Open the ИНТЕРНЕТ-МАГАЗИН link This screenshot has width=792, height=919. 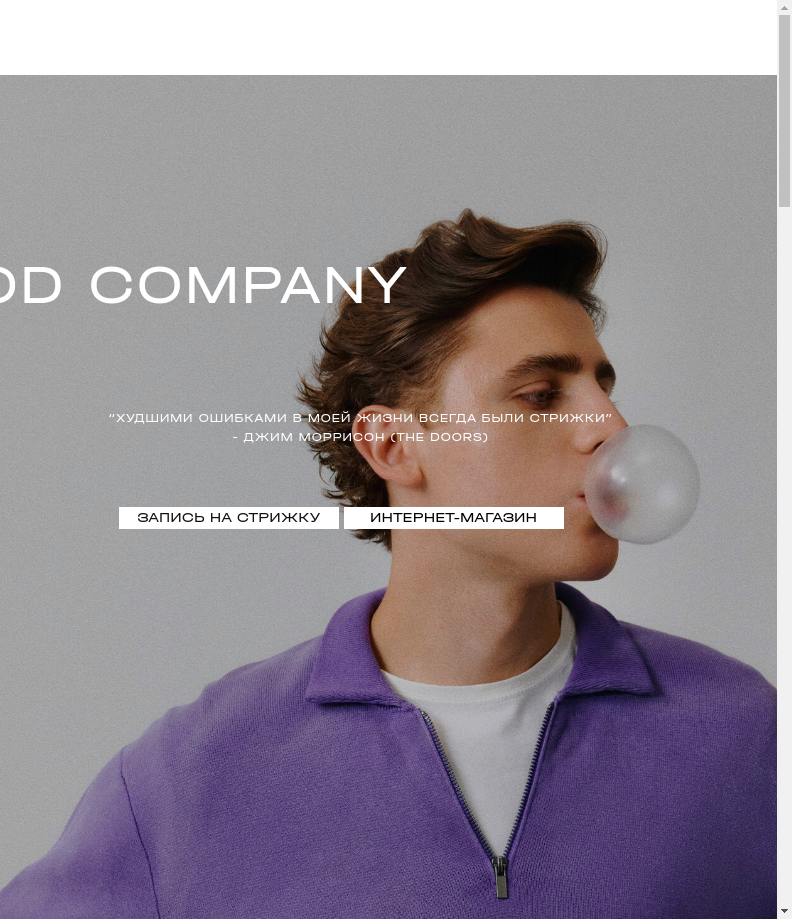point(454,518)
